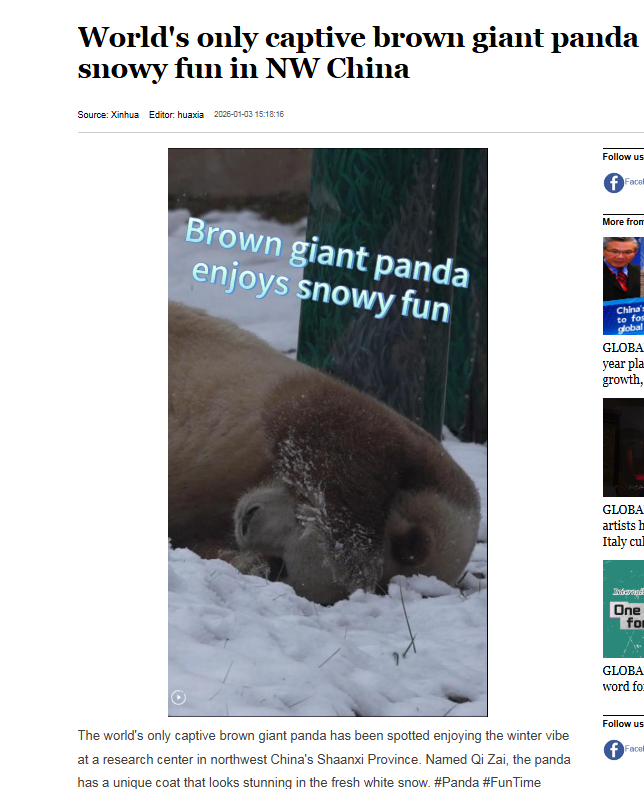Click the #Panda hashtag in article text
Viewport: 644px width, 789px height.
point(456,782)
